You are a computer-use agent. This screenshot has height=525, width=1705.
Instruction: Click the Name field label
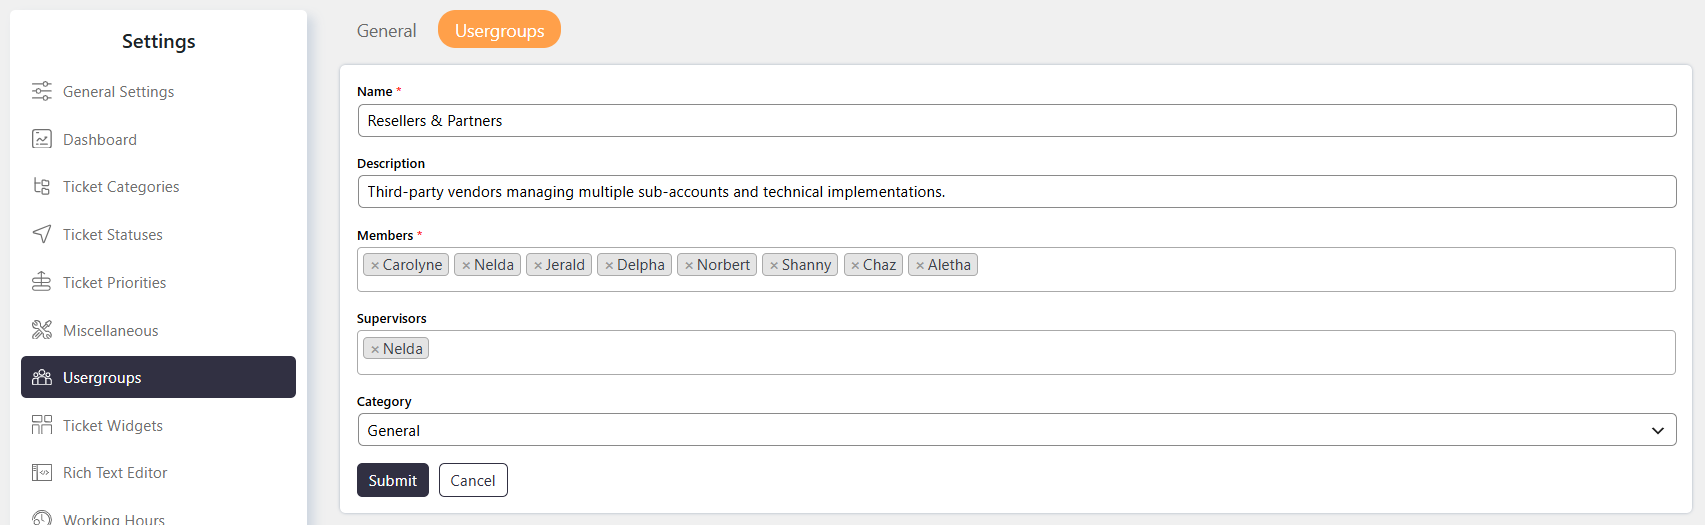(375, 91)
